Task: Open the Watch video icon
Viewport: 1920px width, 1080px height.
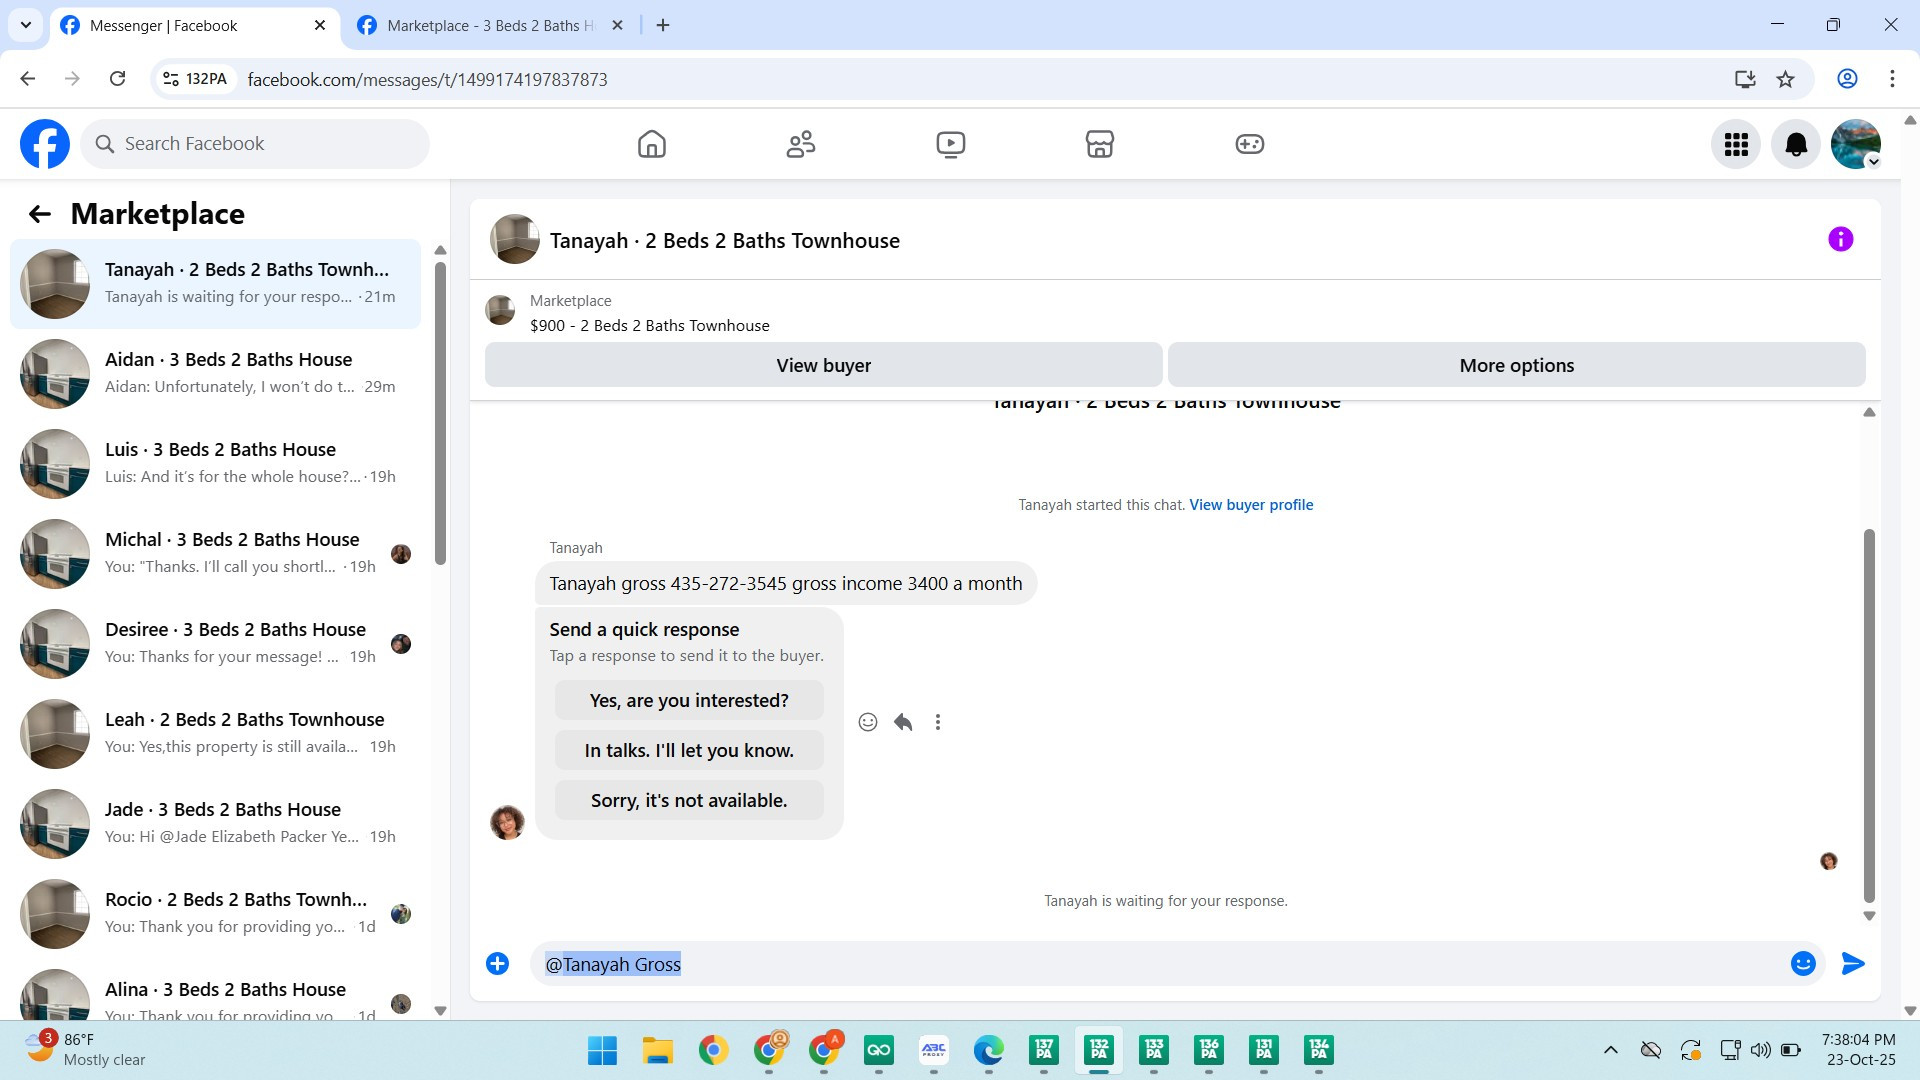Action: [950, 144]
